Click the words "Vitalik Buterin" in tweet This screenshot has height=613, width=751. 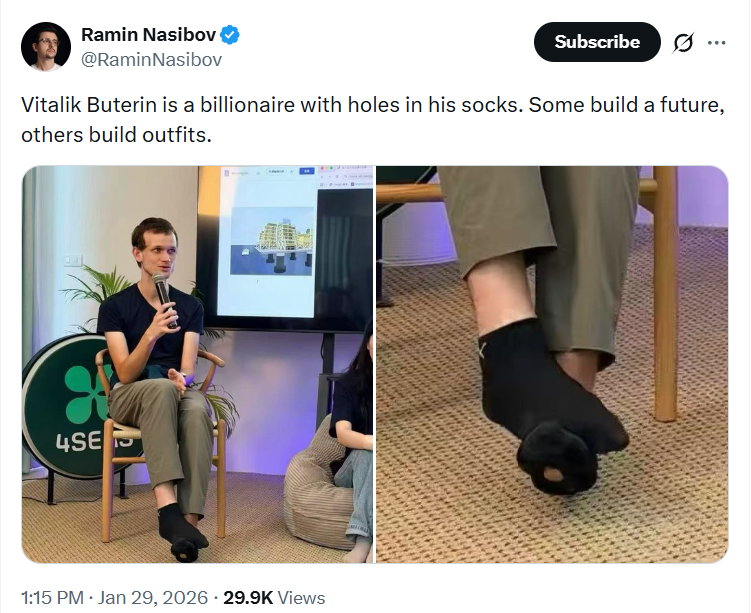[82, 105]
